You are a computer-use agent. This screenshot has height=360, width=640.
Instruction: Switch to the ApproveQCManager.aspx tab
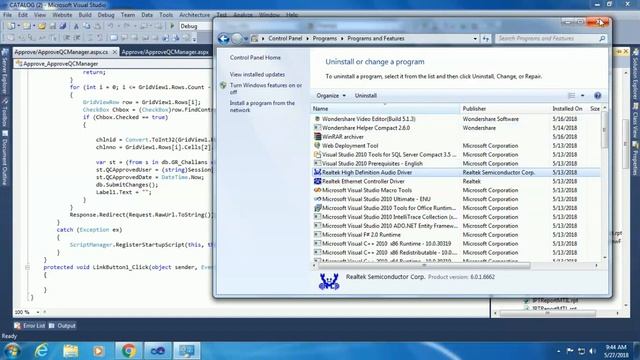tap(165, 52)
